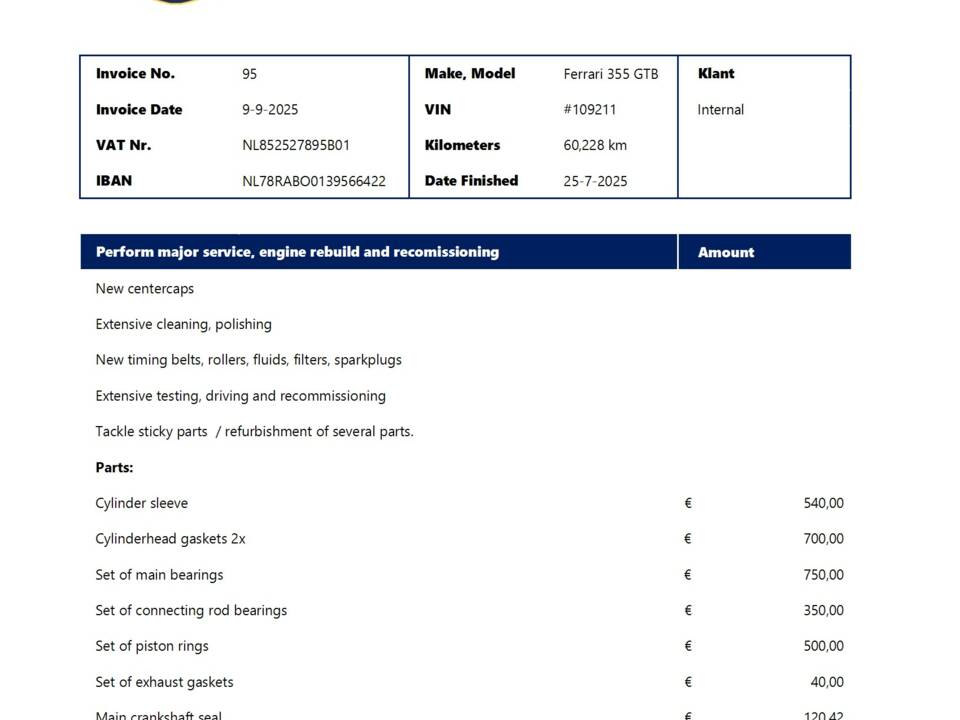Select Set of connecting rod bearings
The image size is (960, 720).
[x=191, y=610]
